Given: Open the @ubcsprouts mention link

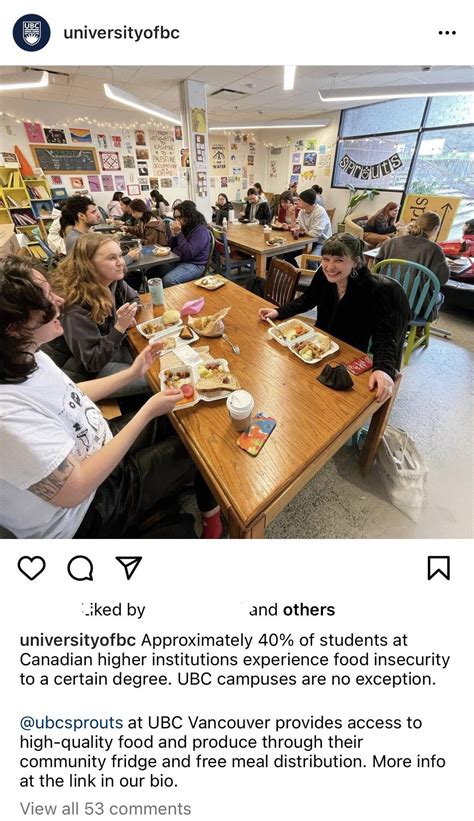Looking at the screenshot, I should point(71,723).
